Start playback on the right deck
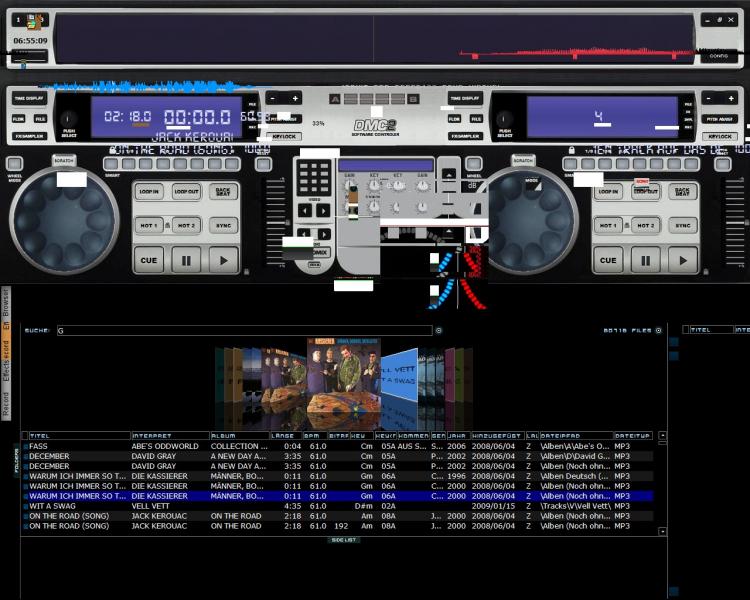 (683, 260)
